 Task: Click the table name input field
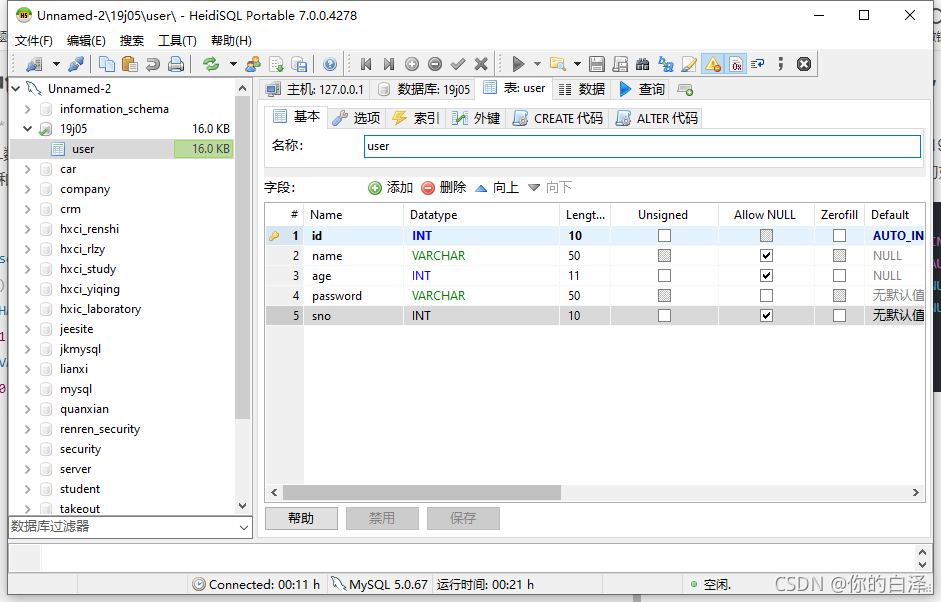point(642,146)
